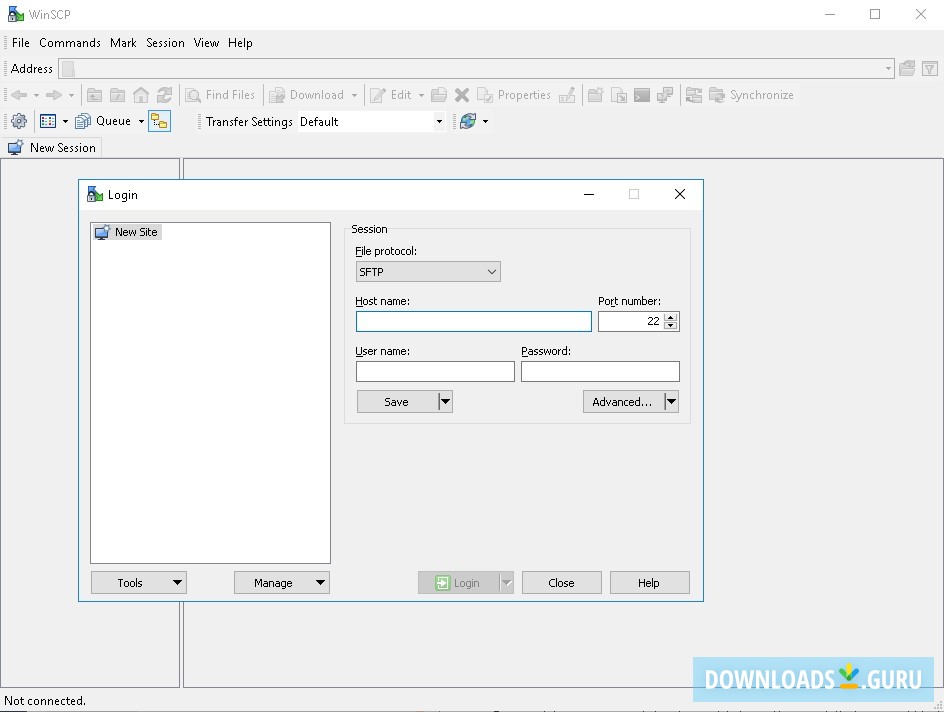Click the Create new folder icon
The image size is (944, 712).
click(x=595, y=95)
